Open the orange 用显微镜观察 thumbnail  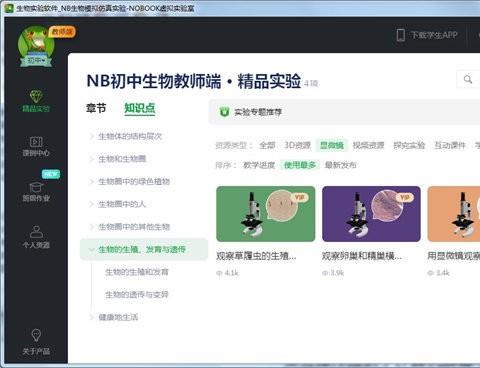point(454,214)
